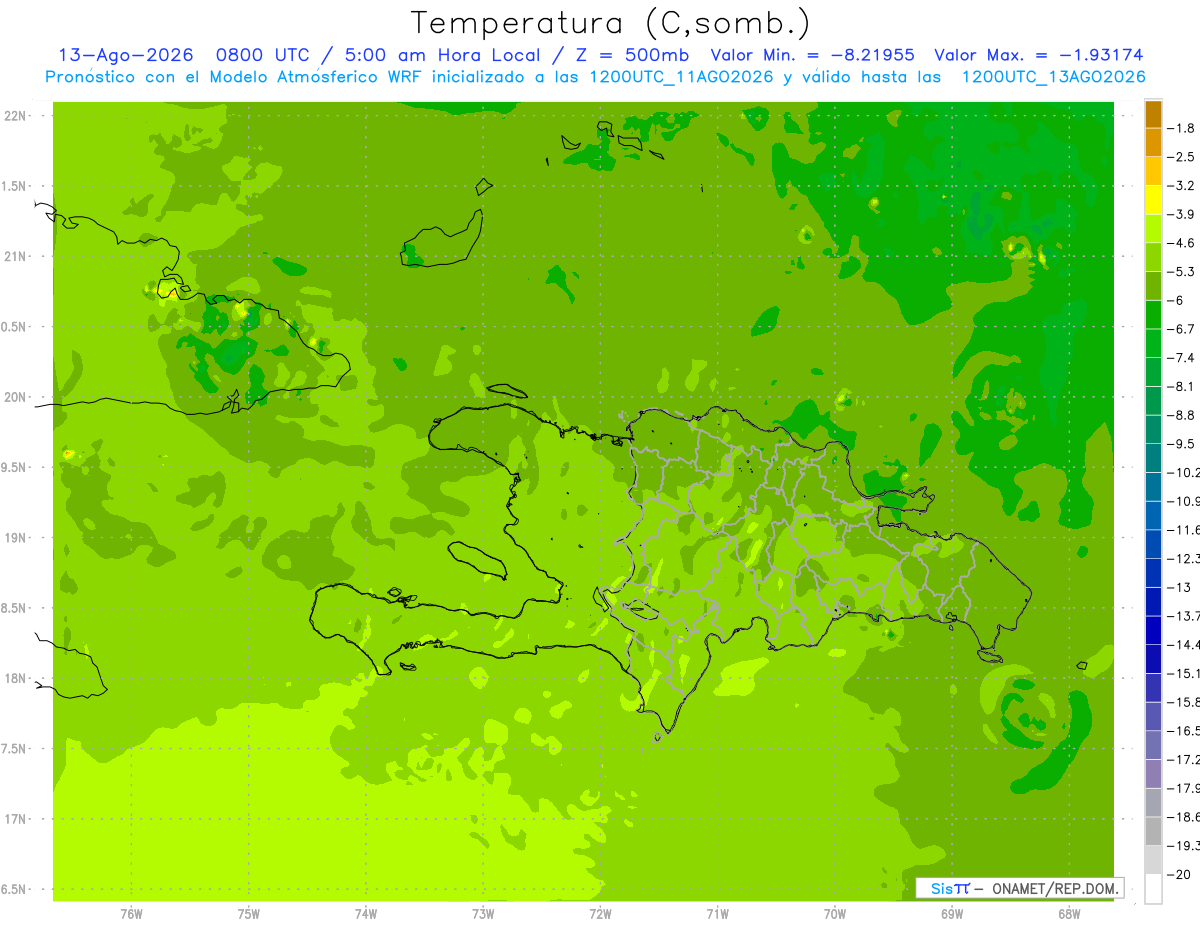Click the "75W" longitude label

[249, 914]
